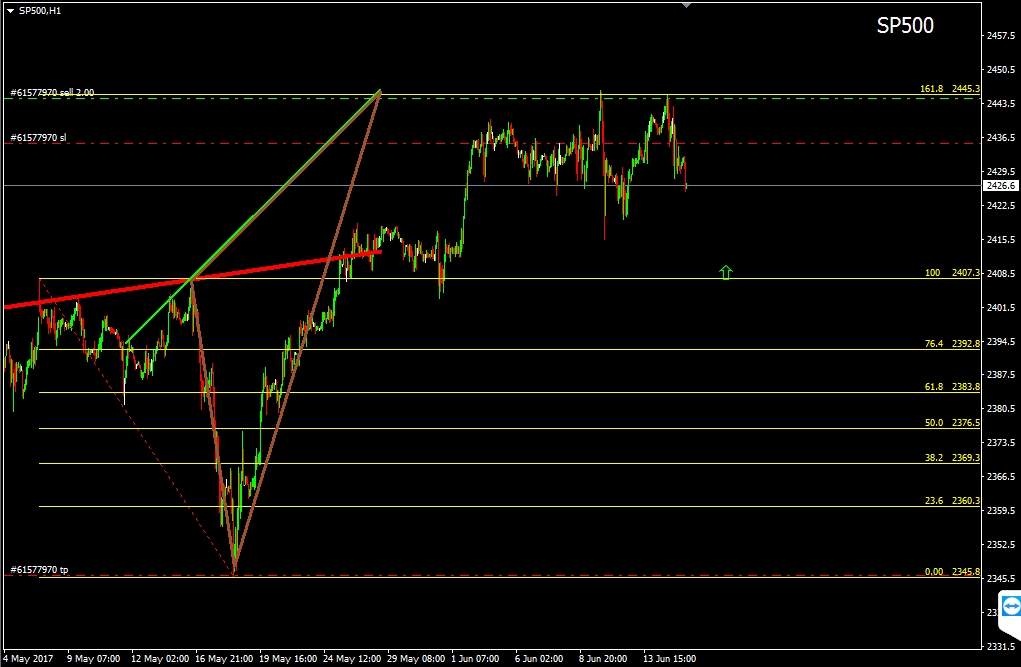Click the 8 Jun 20:00 time label
This screenshot has width=1021, height=667.
tap(603, 659)
